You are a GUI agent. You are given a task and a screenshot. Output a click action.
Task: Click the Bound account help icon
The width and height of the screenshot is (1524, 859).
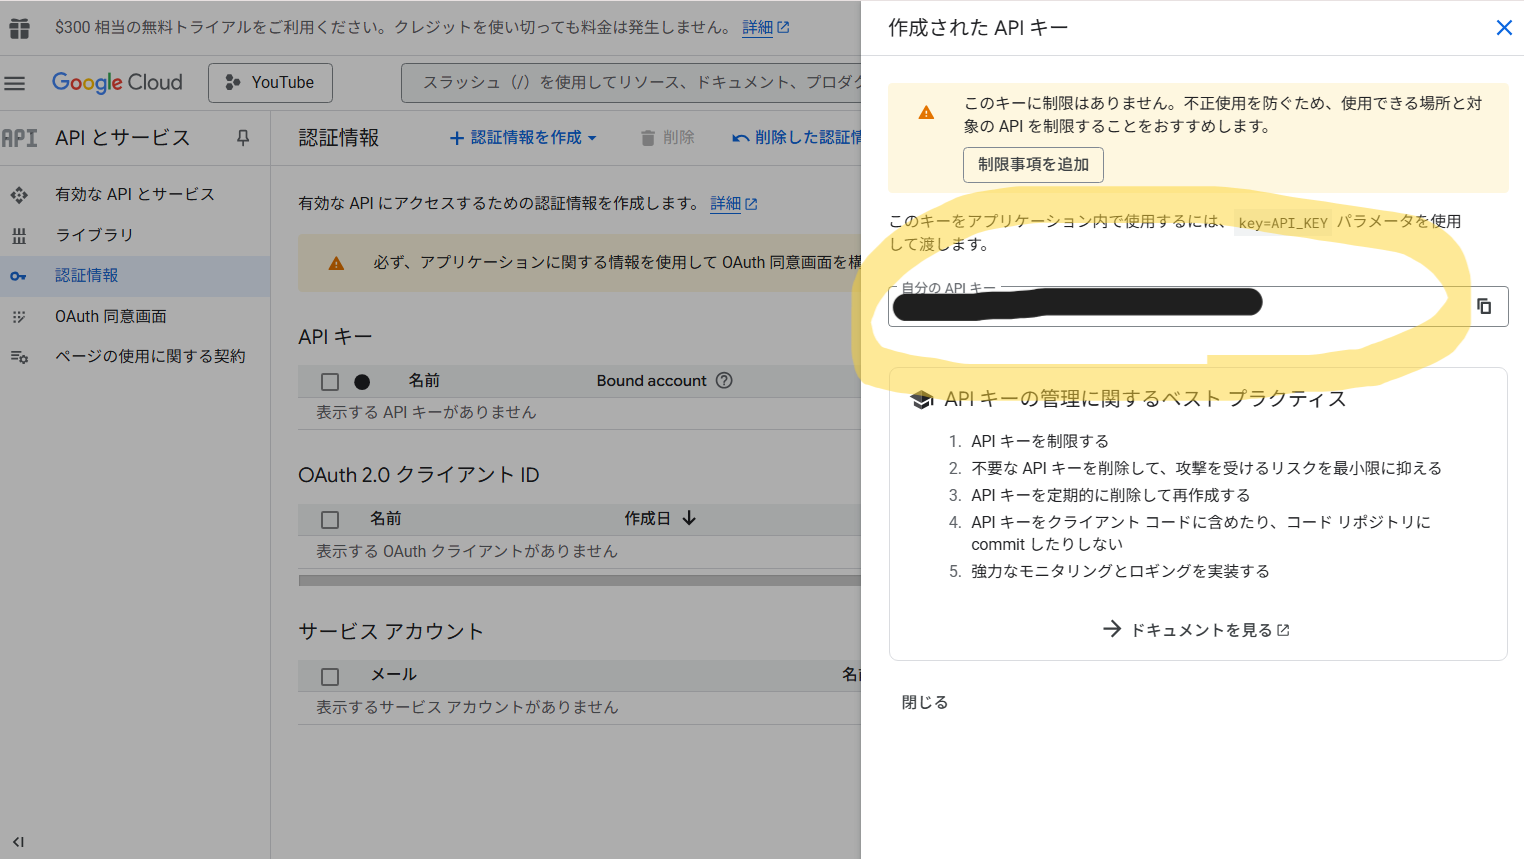pos(724,381)
